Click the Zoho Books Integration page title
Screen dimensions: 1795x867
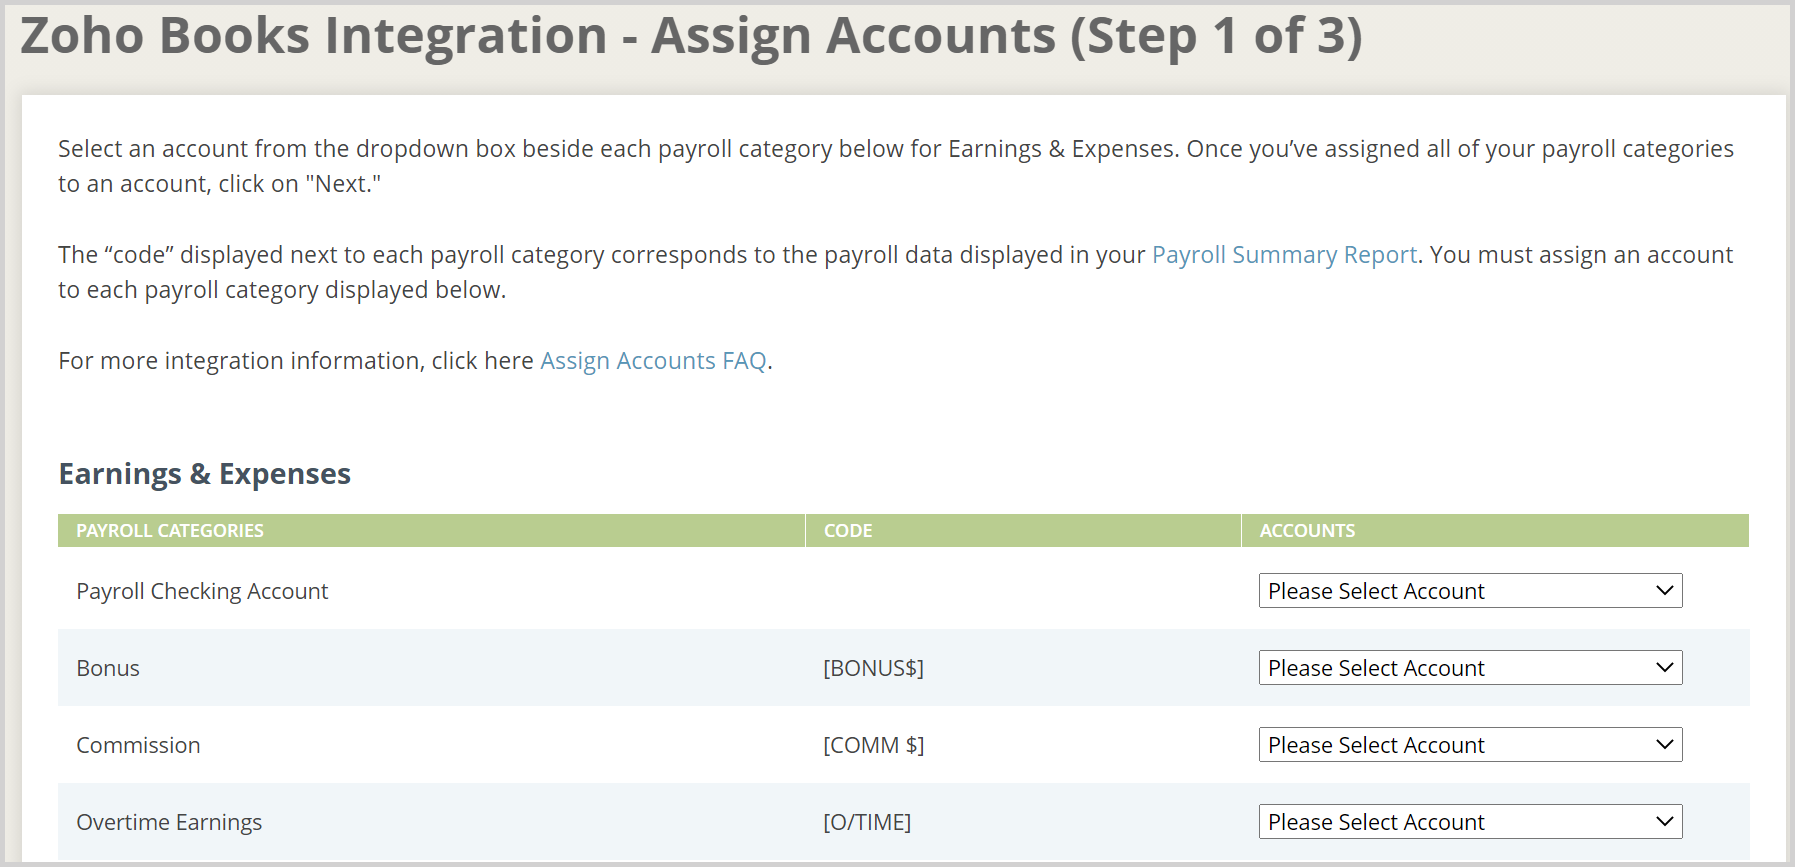(692, 36)
